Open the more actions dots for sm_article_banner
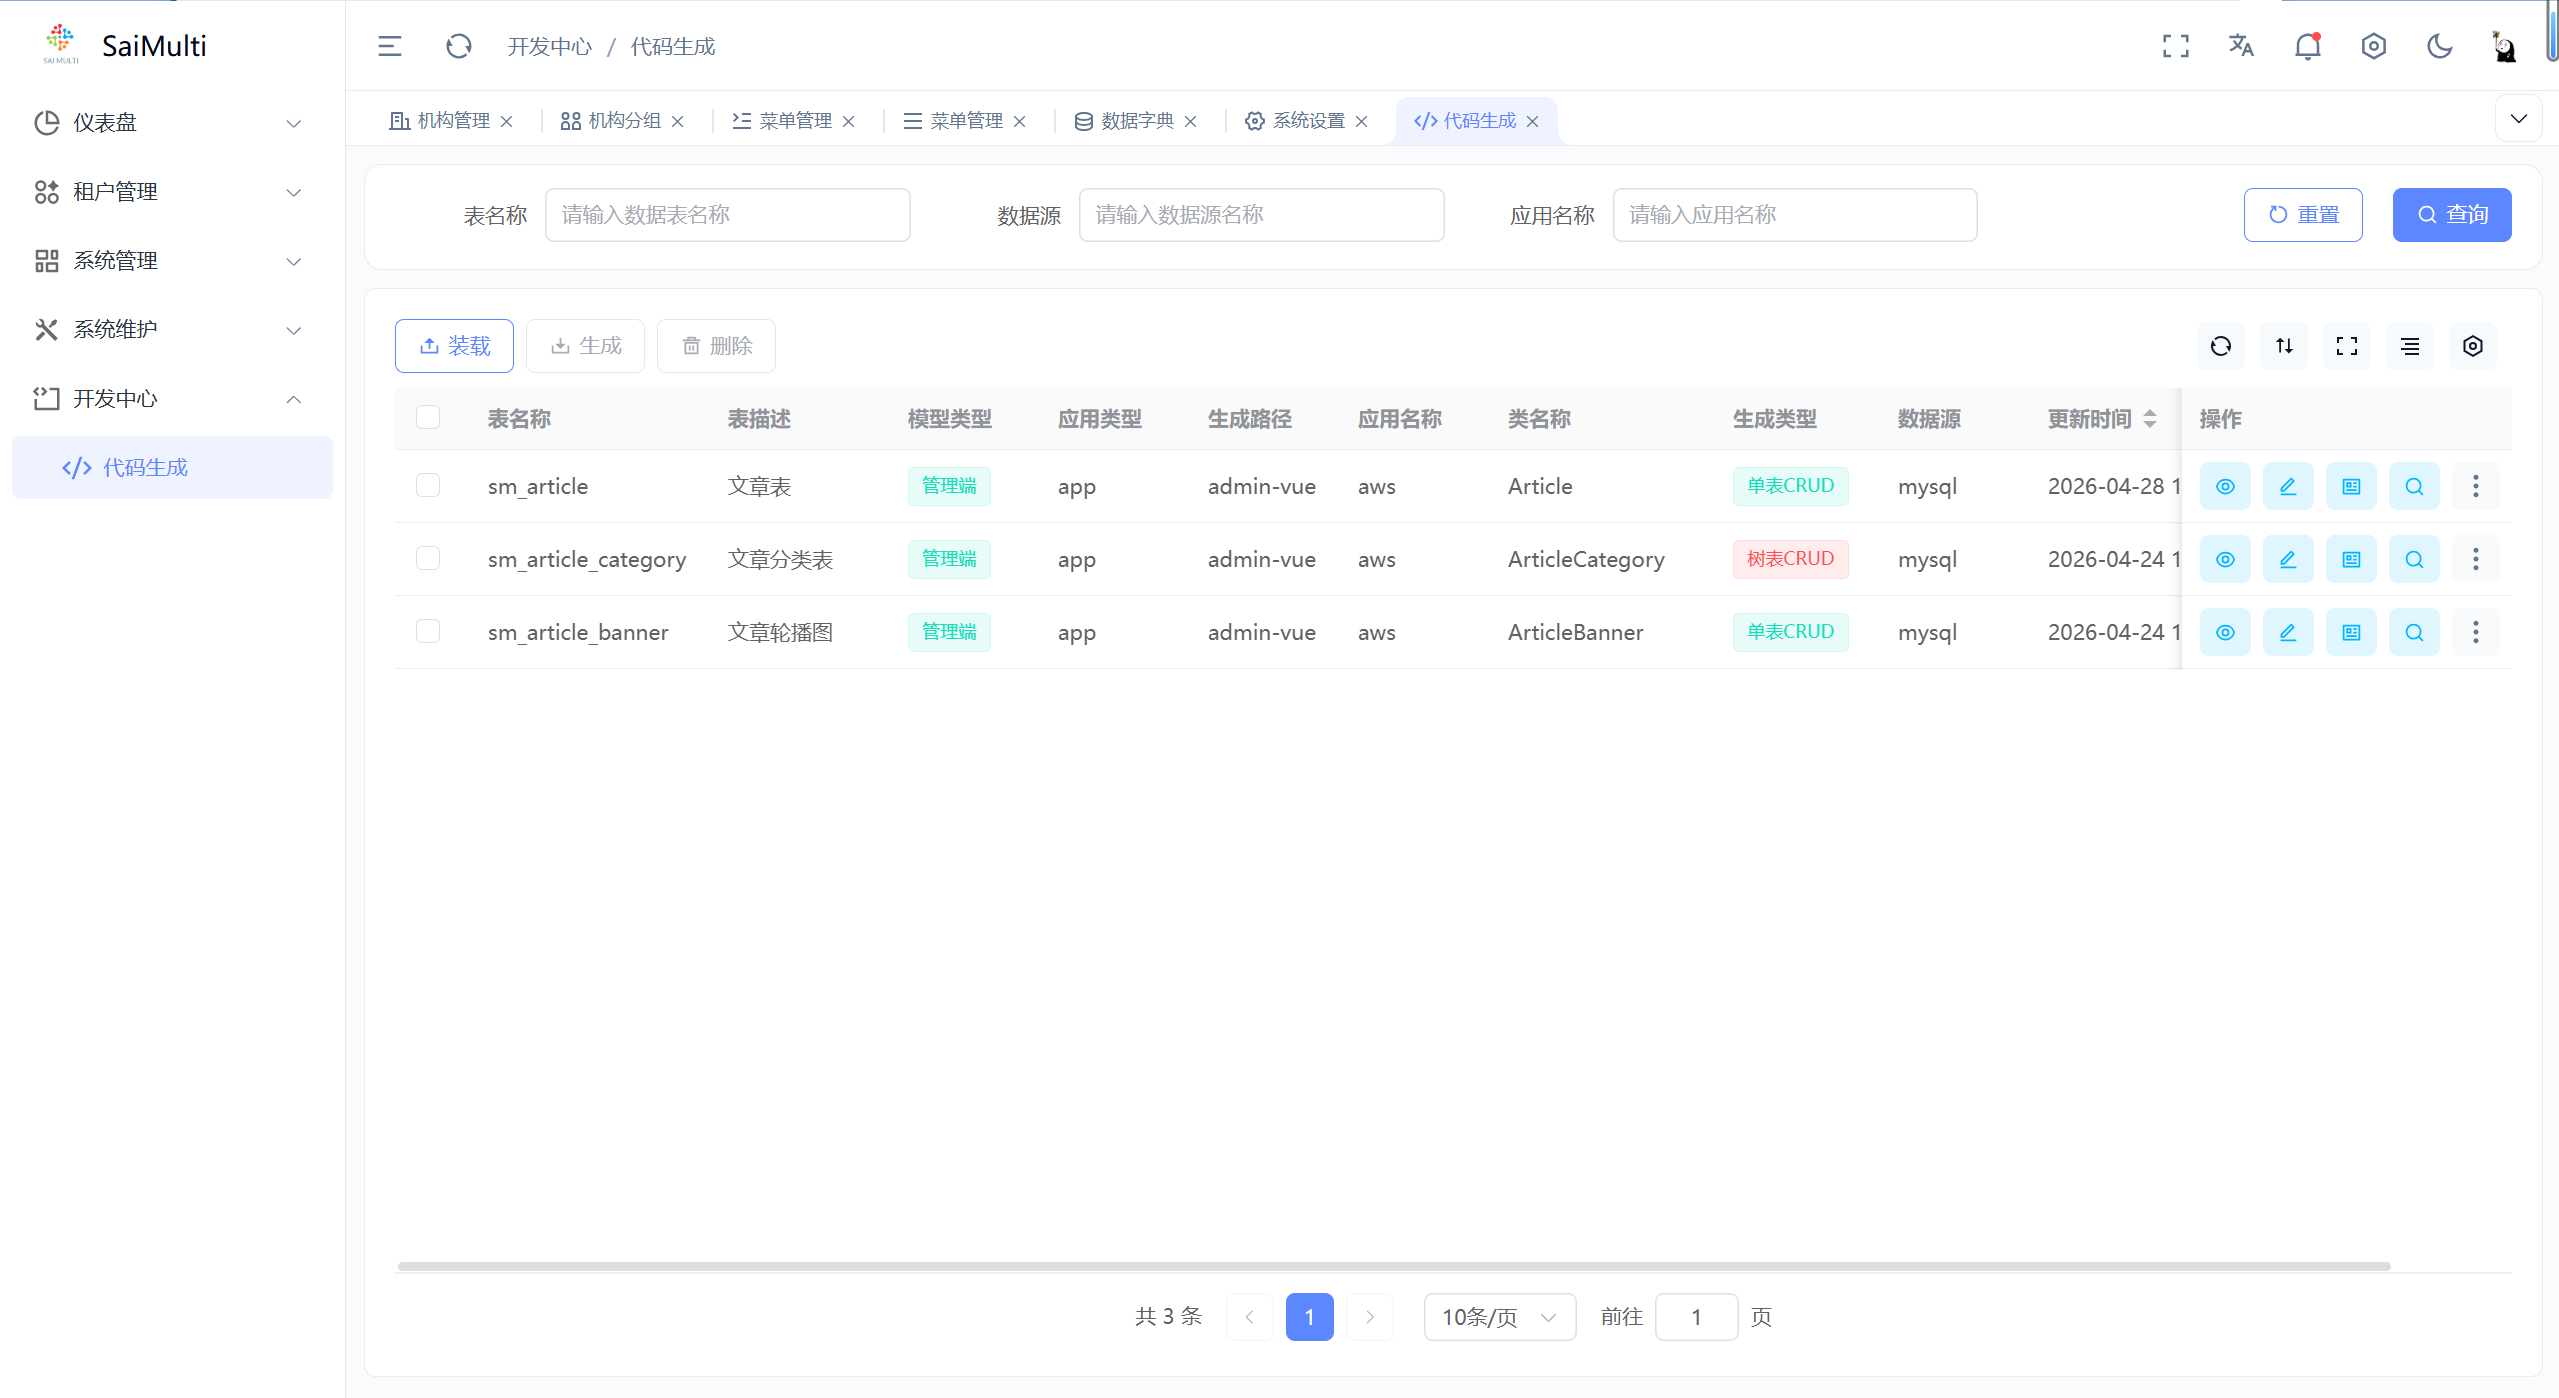 pos(2475,632)
